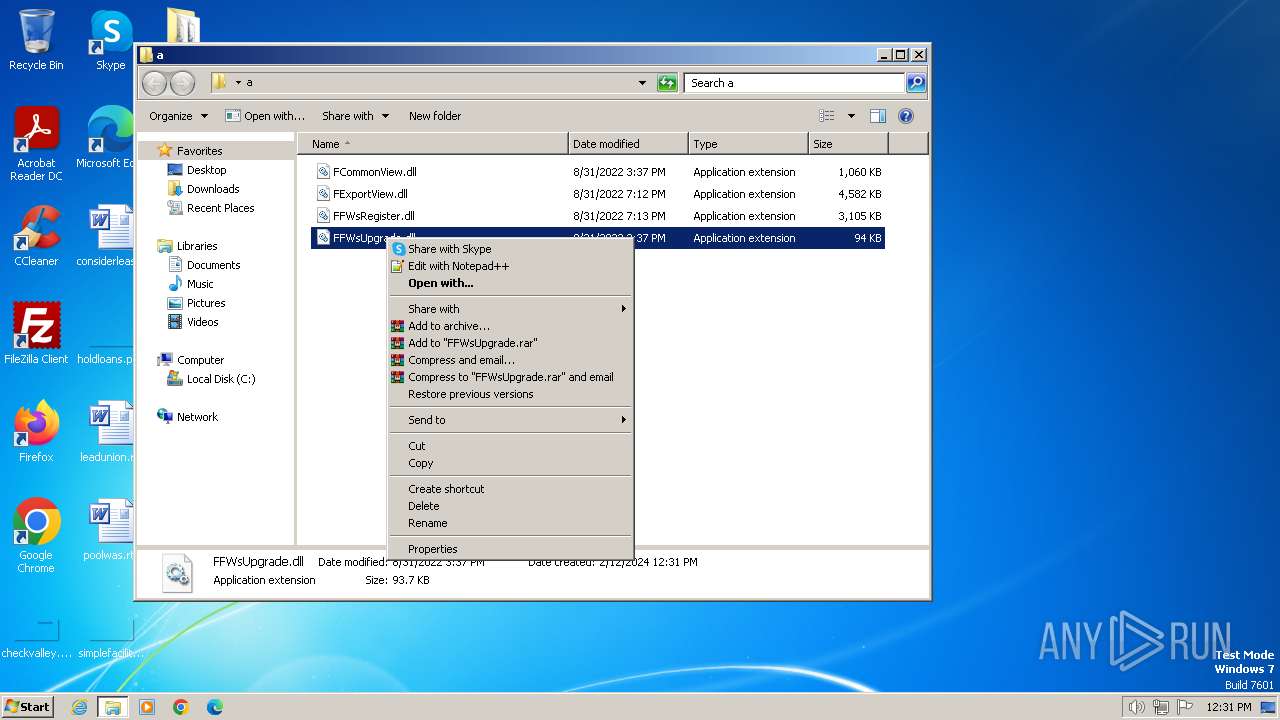The image size is (1280, 720).
Task: Choose Rename in context menu
Action: coord(511,523)
